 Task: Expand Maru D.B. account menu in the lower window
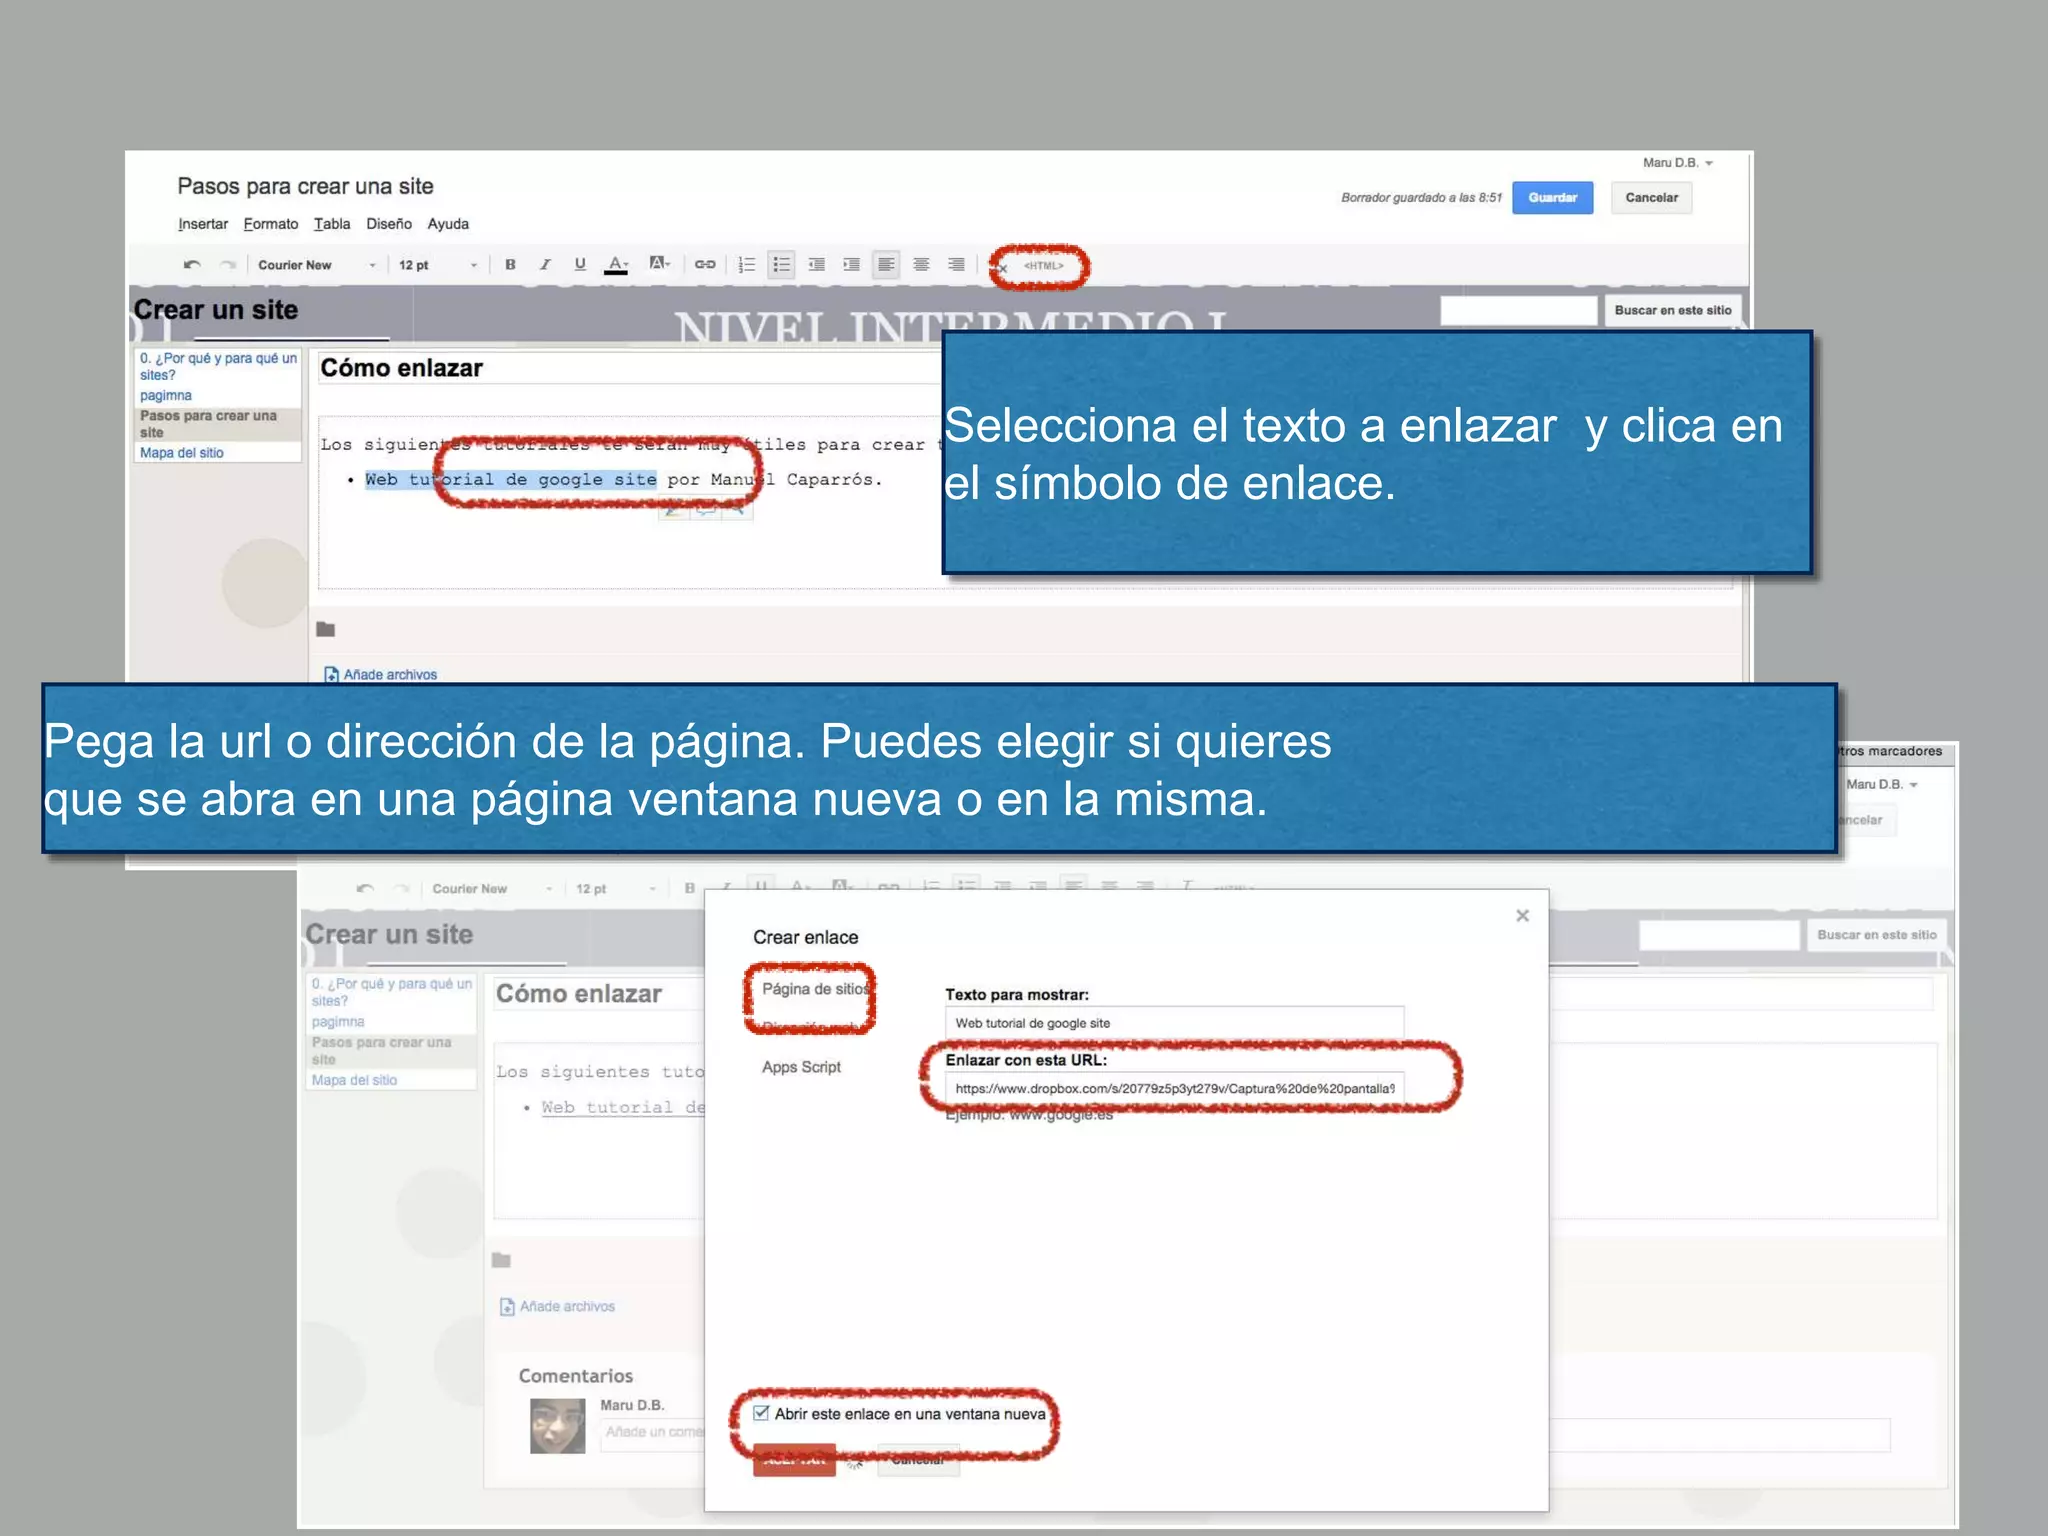click(1882, 785)
